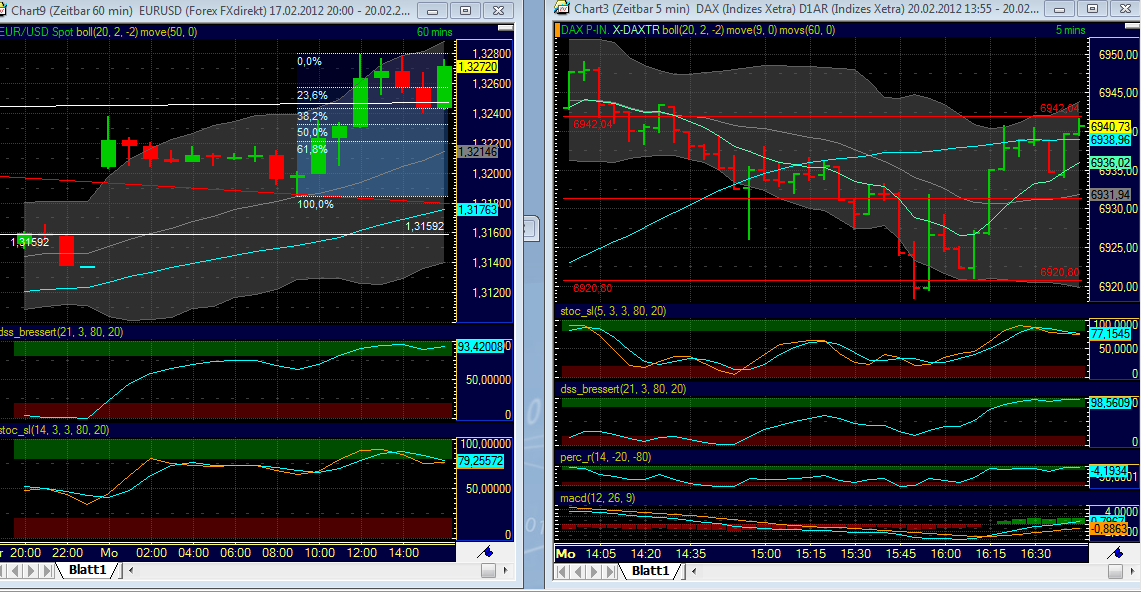Click the right arrow of the DAX horizontal scrollbar
The image size is (1141, 592).
(1131, 573)
